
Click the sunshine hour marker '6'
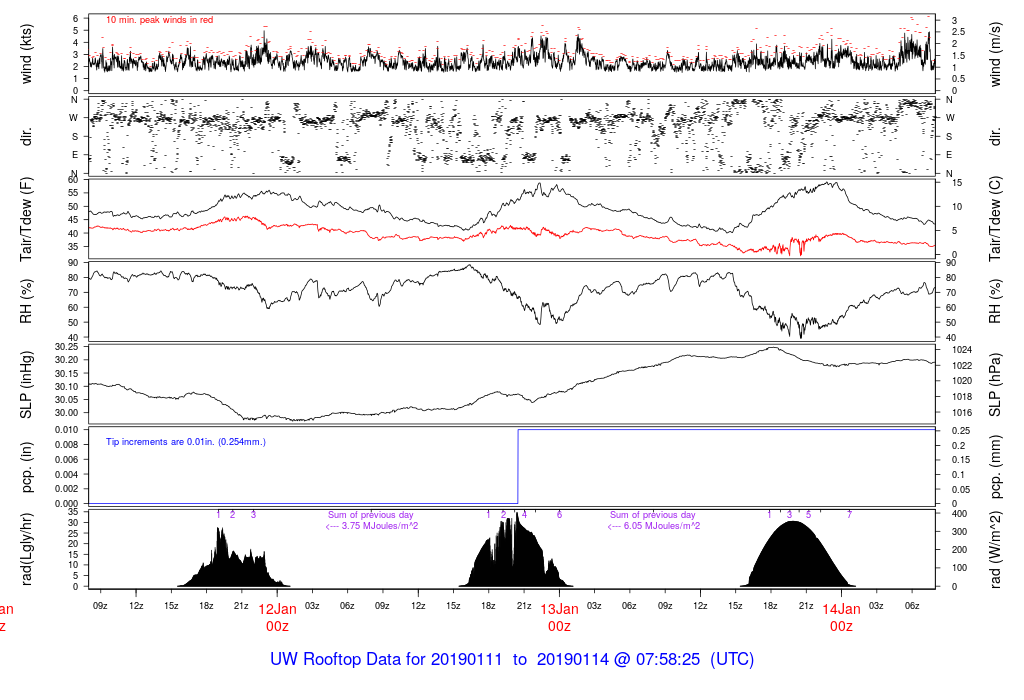click(x=559, y=515)
